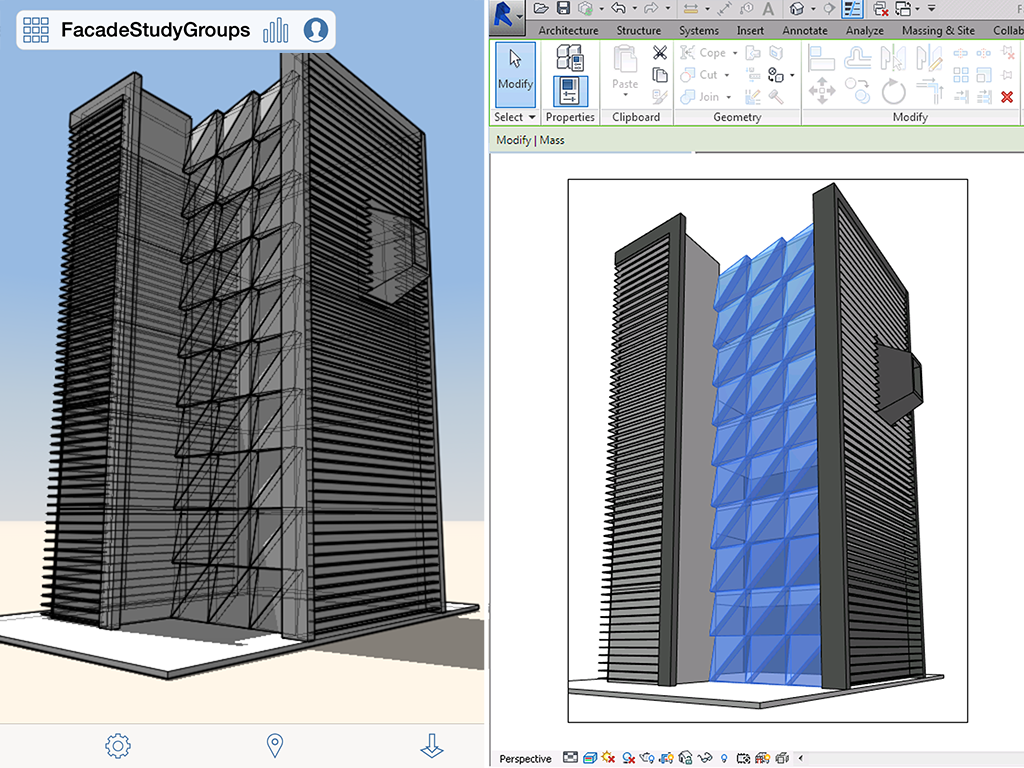Click the bar chart icon beside FacadeStudyGroups

coord(276,30)
